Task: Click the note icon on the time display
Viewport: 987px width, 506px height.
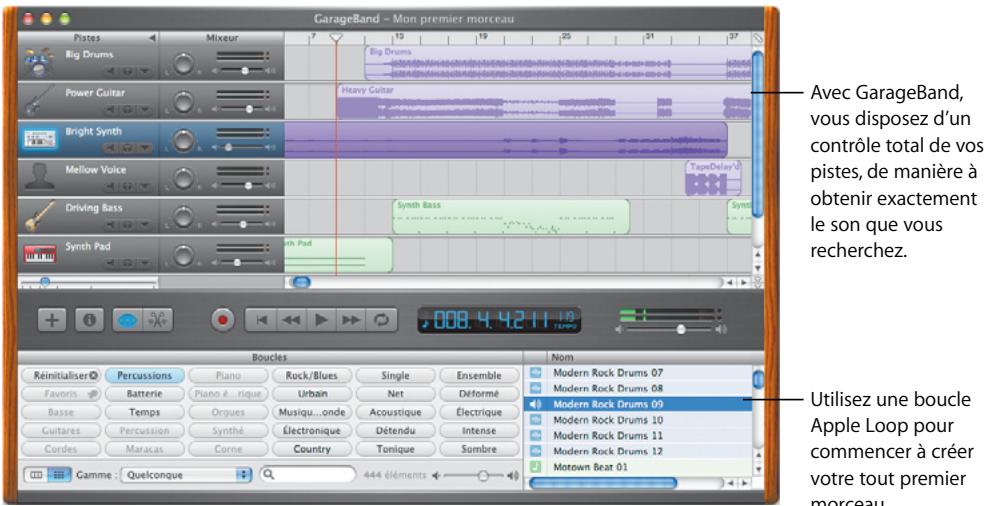Action: click(425, 323)
